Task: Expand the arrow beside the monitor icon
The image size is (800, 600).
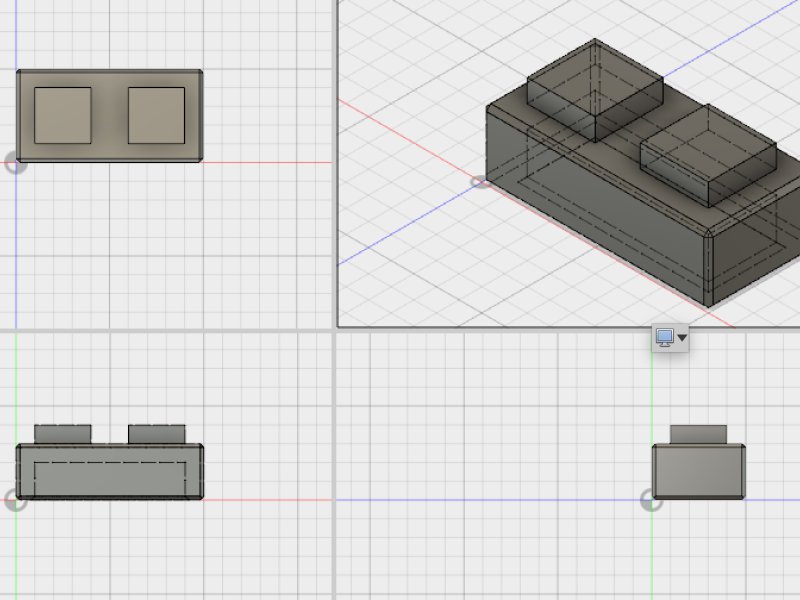Action: (x=682, y=338)
